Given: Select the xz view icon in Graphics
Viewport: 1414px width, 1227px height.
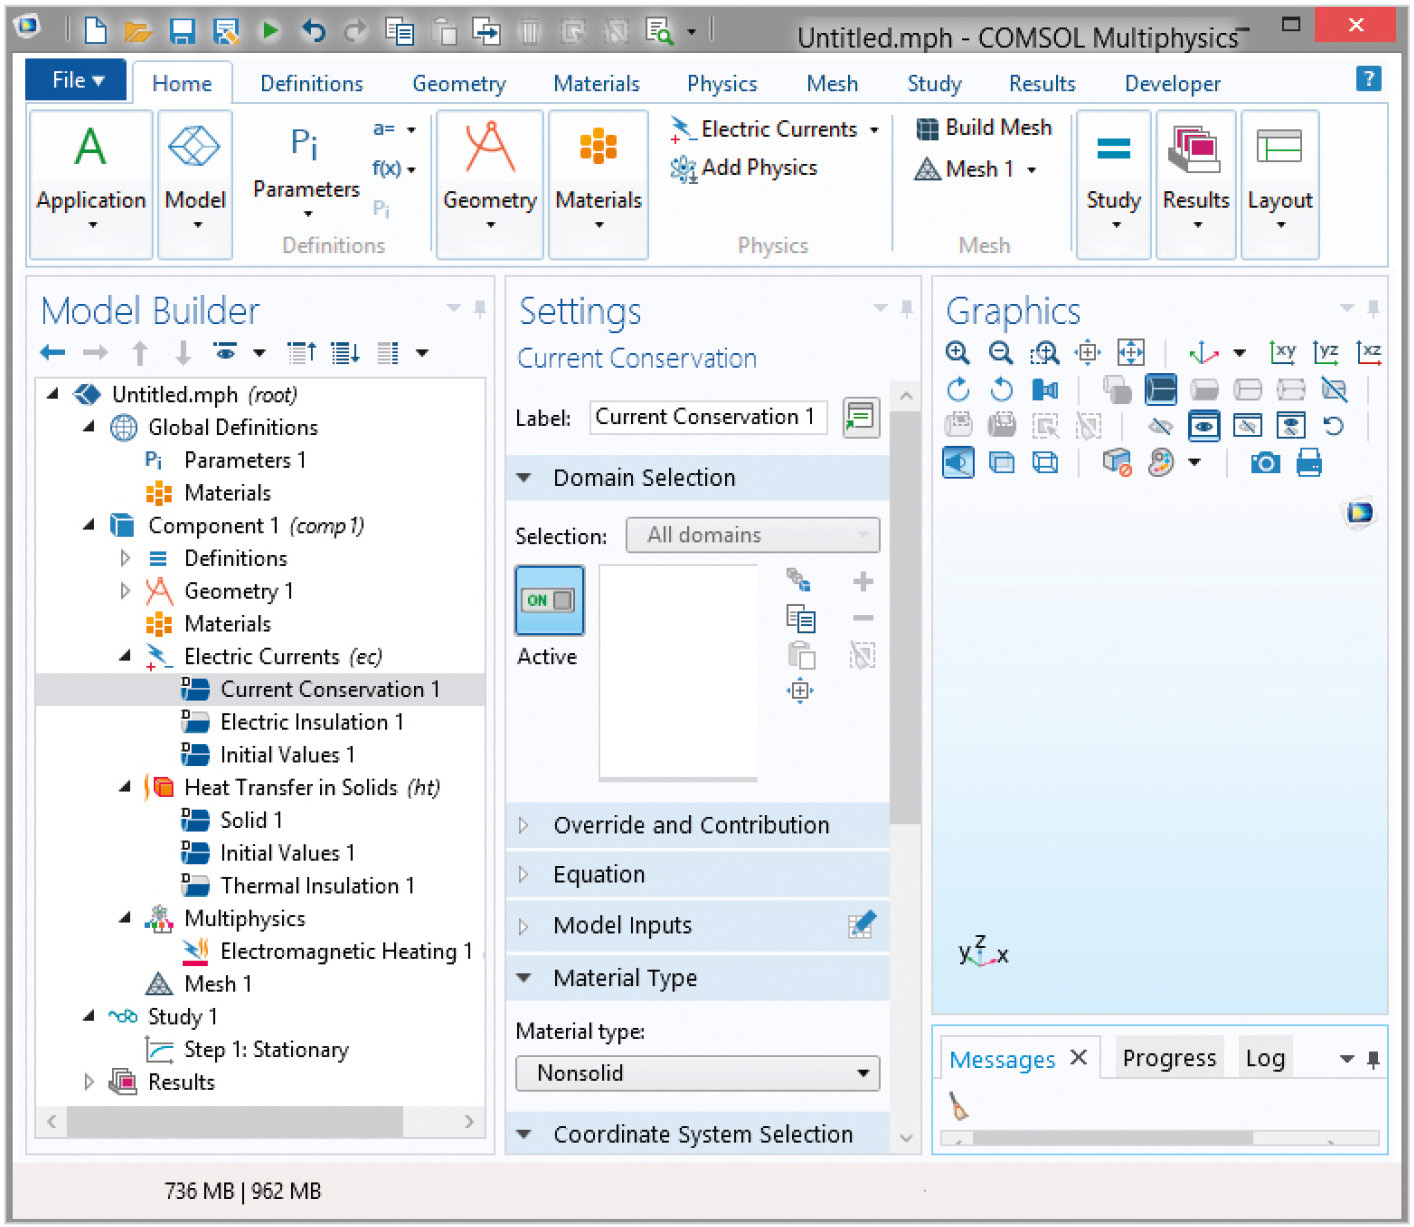Looking at the screenshot, I should [1369, 352].
